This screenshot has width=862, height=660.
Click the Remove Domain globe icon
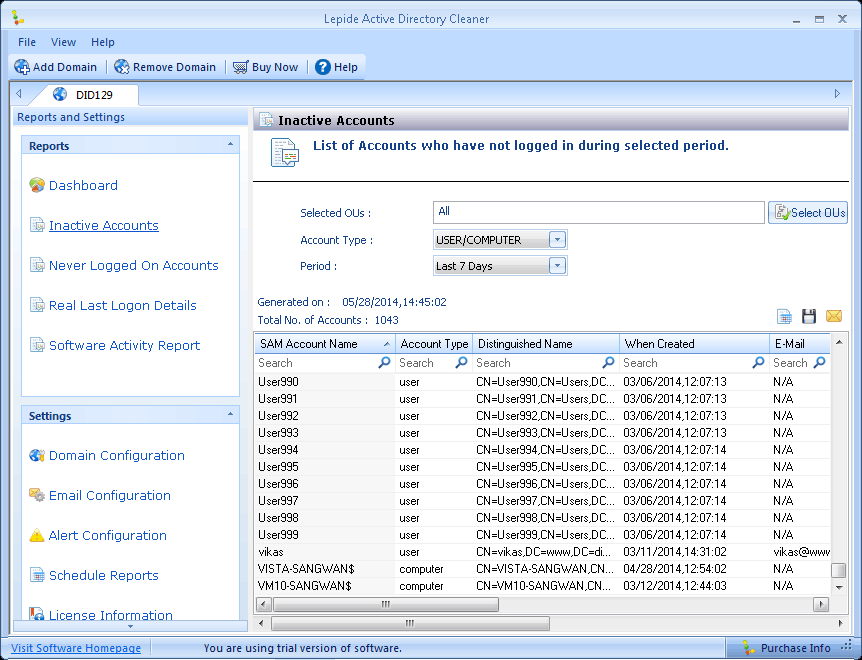click(121, 67)
